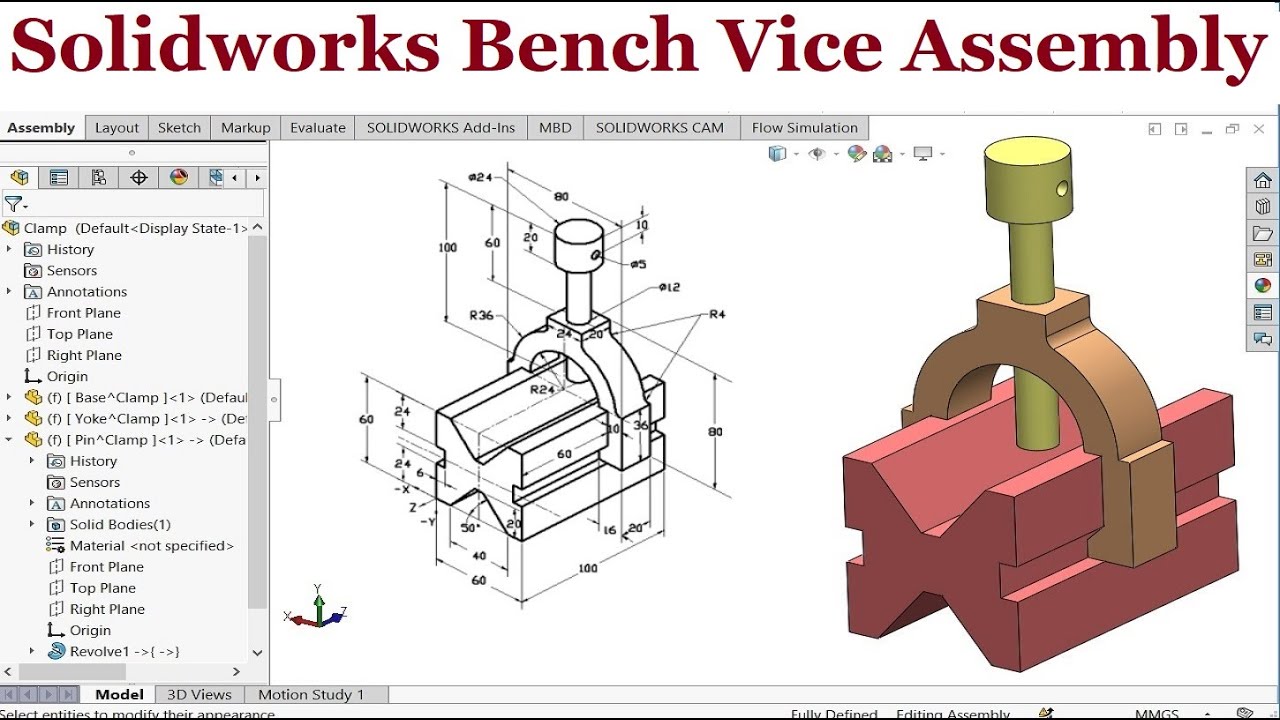
Task: Open the SOLIDWORKS Add-Ins tab
Action: tap(441, 128)
